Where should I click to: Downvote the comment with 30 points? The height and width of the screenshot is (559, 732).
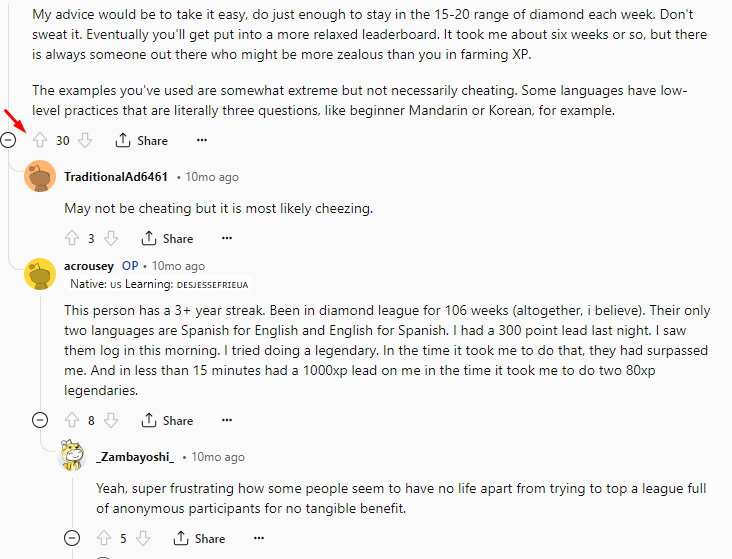85,140
